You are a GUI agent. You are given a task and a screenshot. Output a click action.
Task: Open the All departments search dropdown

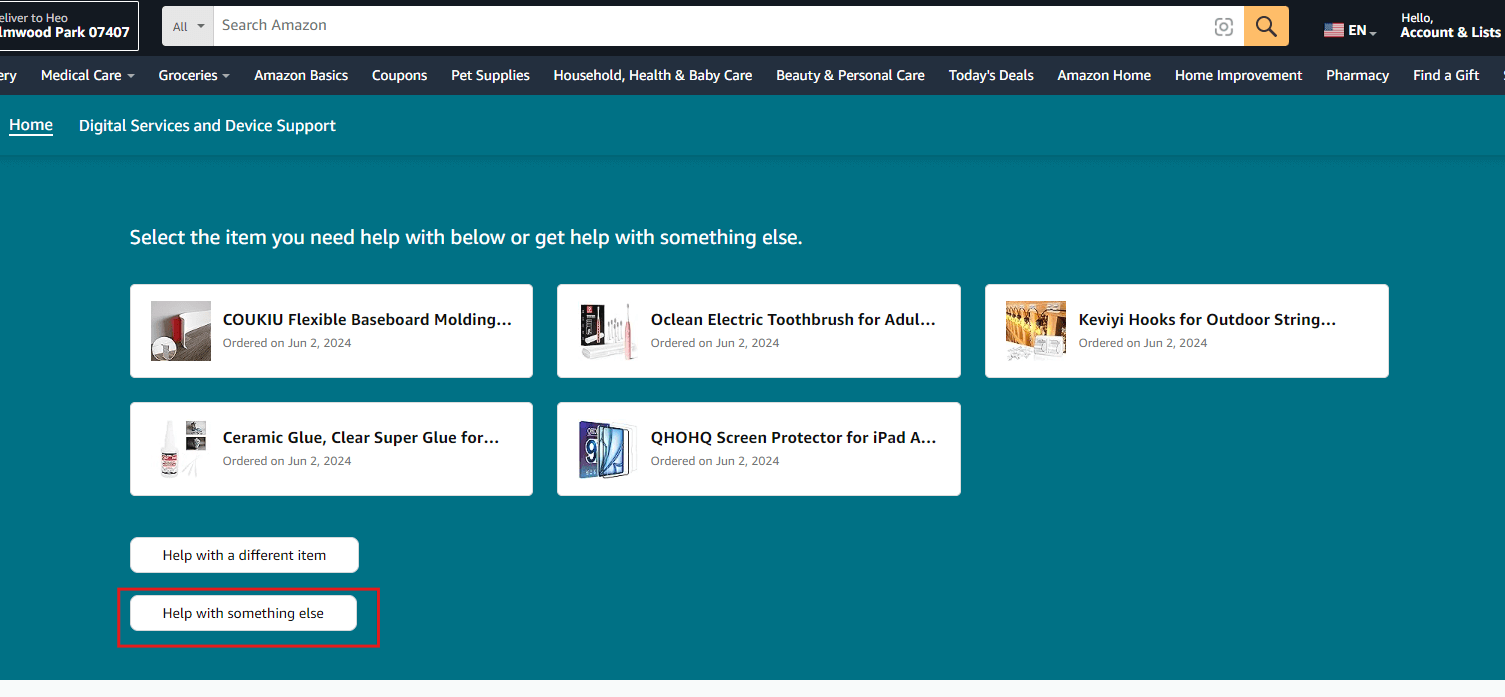click(x=188, y=26)
